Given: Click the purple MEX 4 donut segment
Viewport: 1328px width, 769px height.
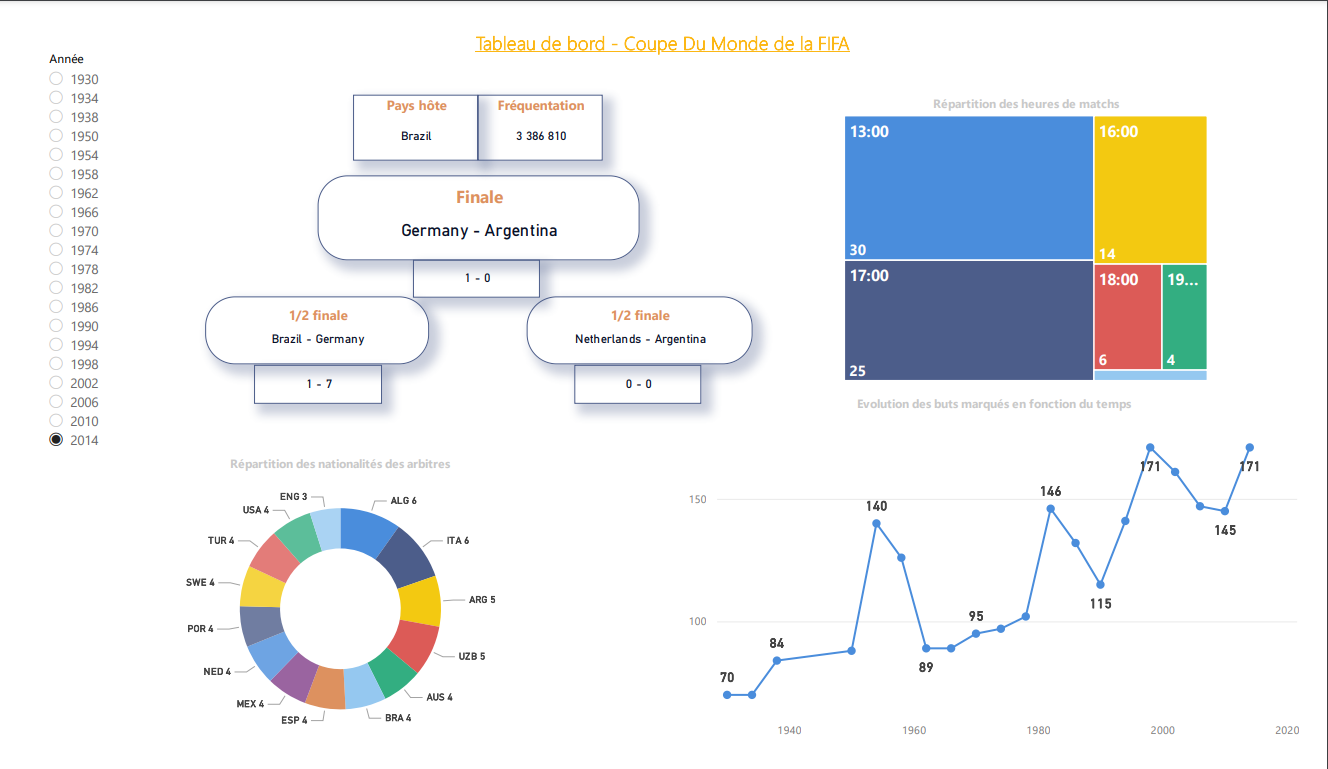Looking at the screenshot, I should click(x=294, y=676).
